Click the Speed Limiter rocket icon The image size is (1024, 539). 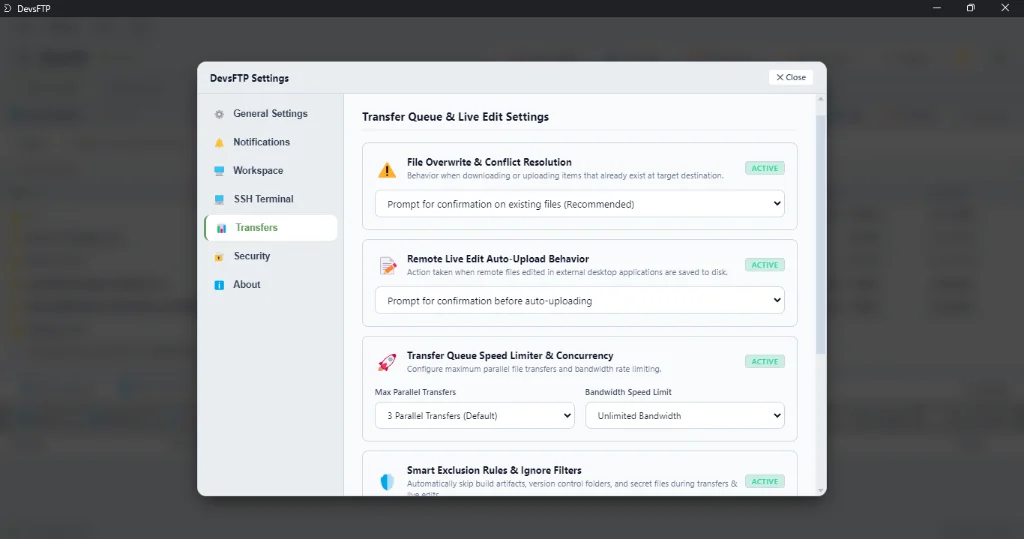(x=387, y=362)
